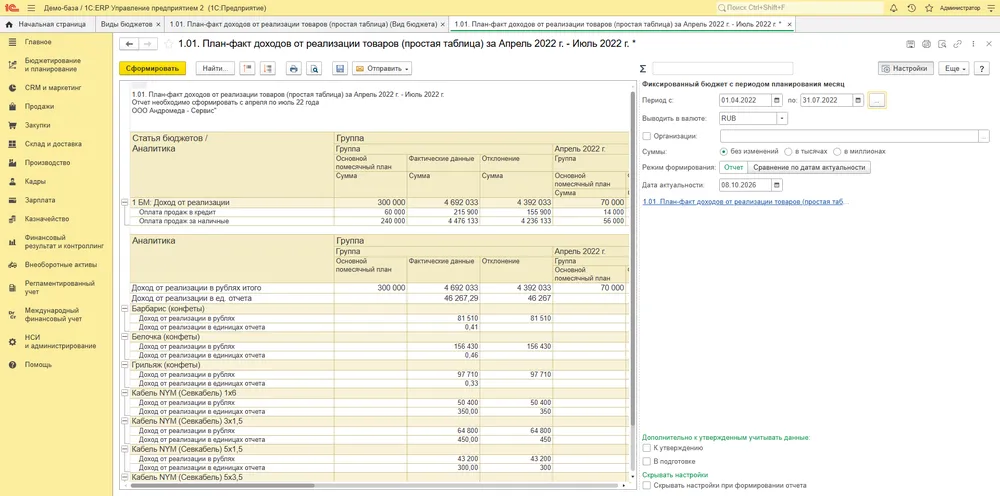Switch to Начальная страница tab
Viewport: 1000px width, 496px height.
47,24
